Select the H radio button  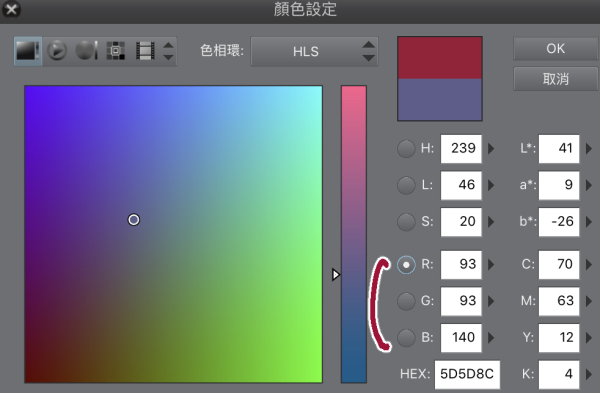tap(406, 148)
